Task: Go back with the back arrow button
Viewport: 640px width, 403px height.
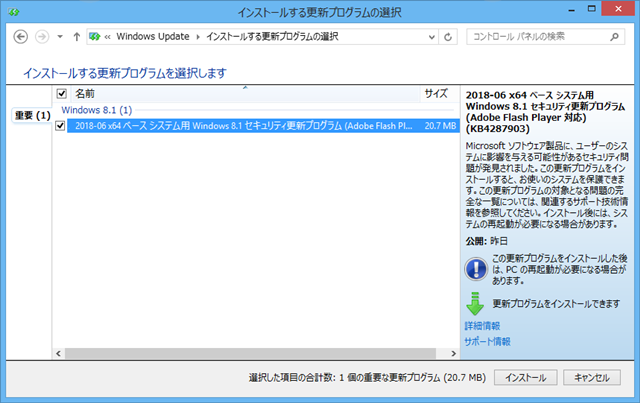Action: click(21, 37)
